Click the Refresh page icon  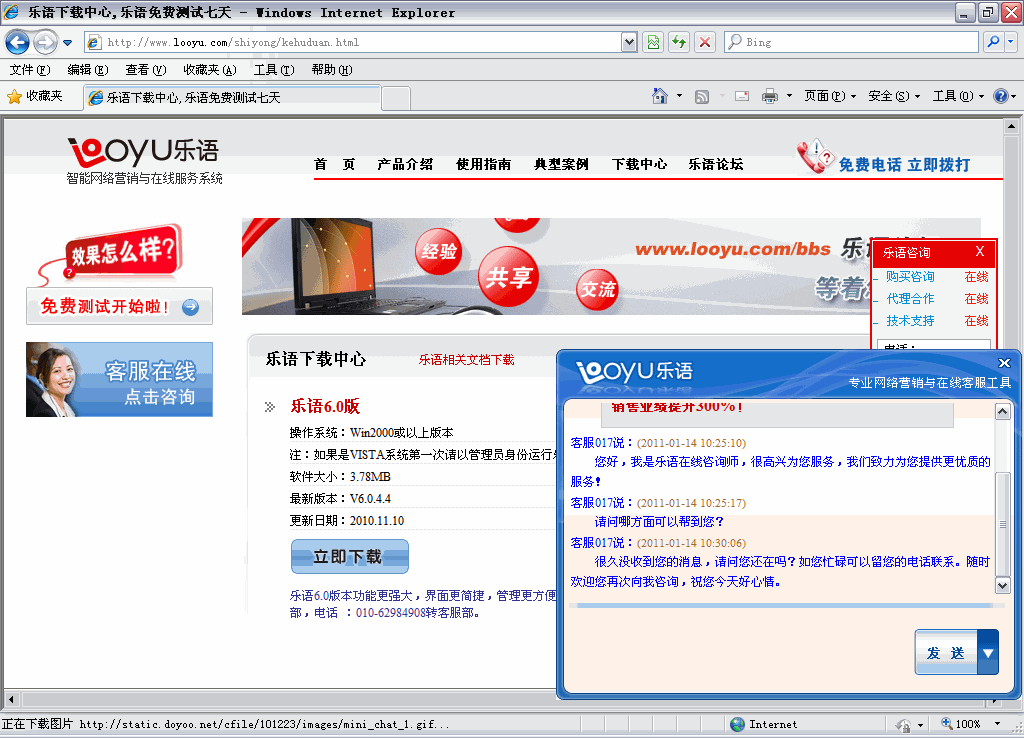679,42
